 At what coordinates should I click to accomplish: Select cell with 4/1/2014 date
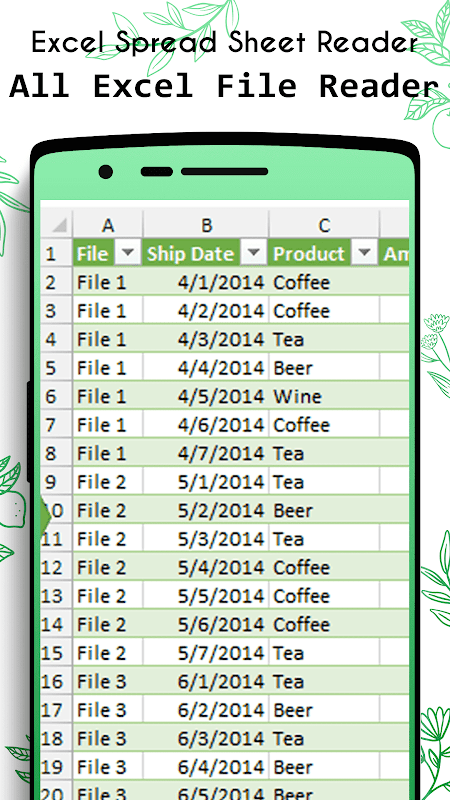coord(206,282)
